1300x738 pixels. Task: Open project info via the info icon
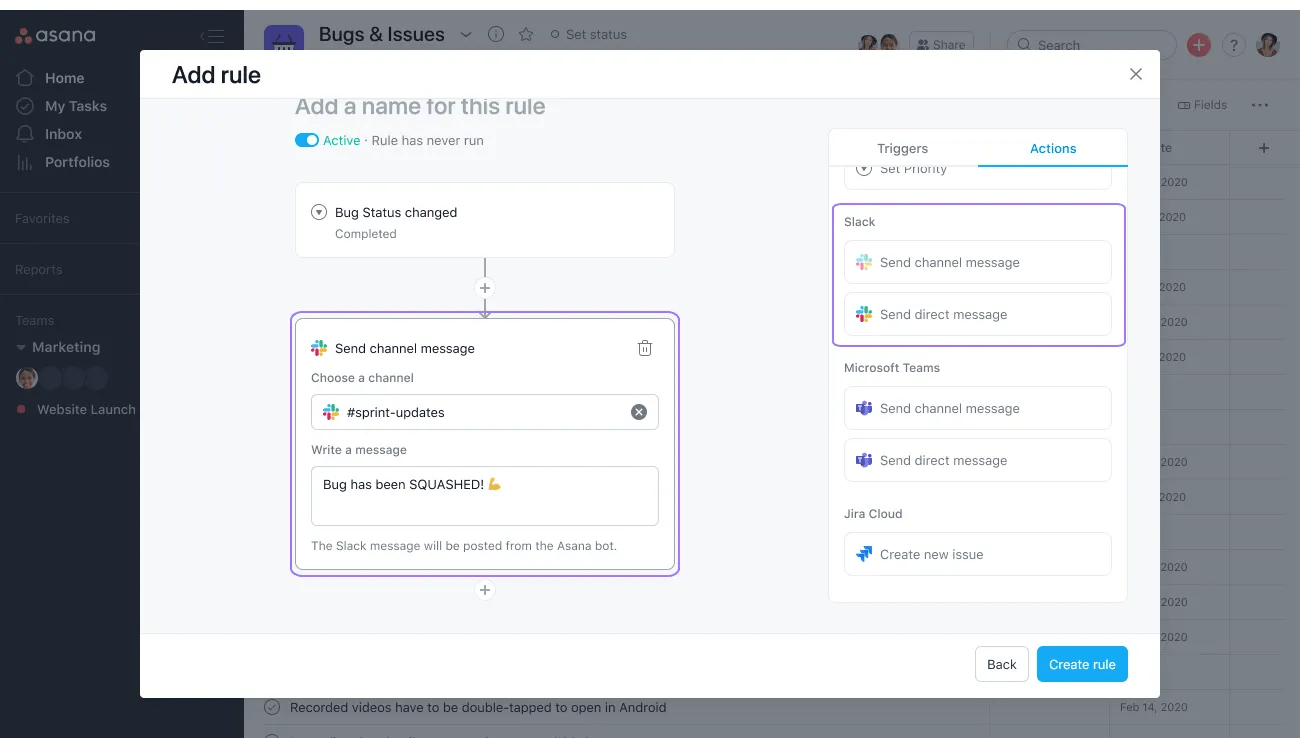495,33
